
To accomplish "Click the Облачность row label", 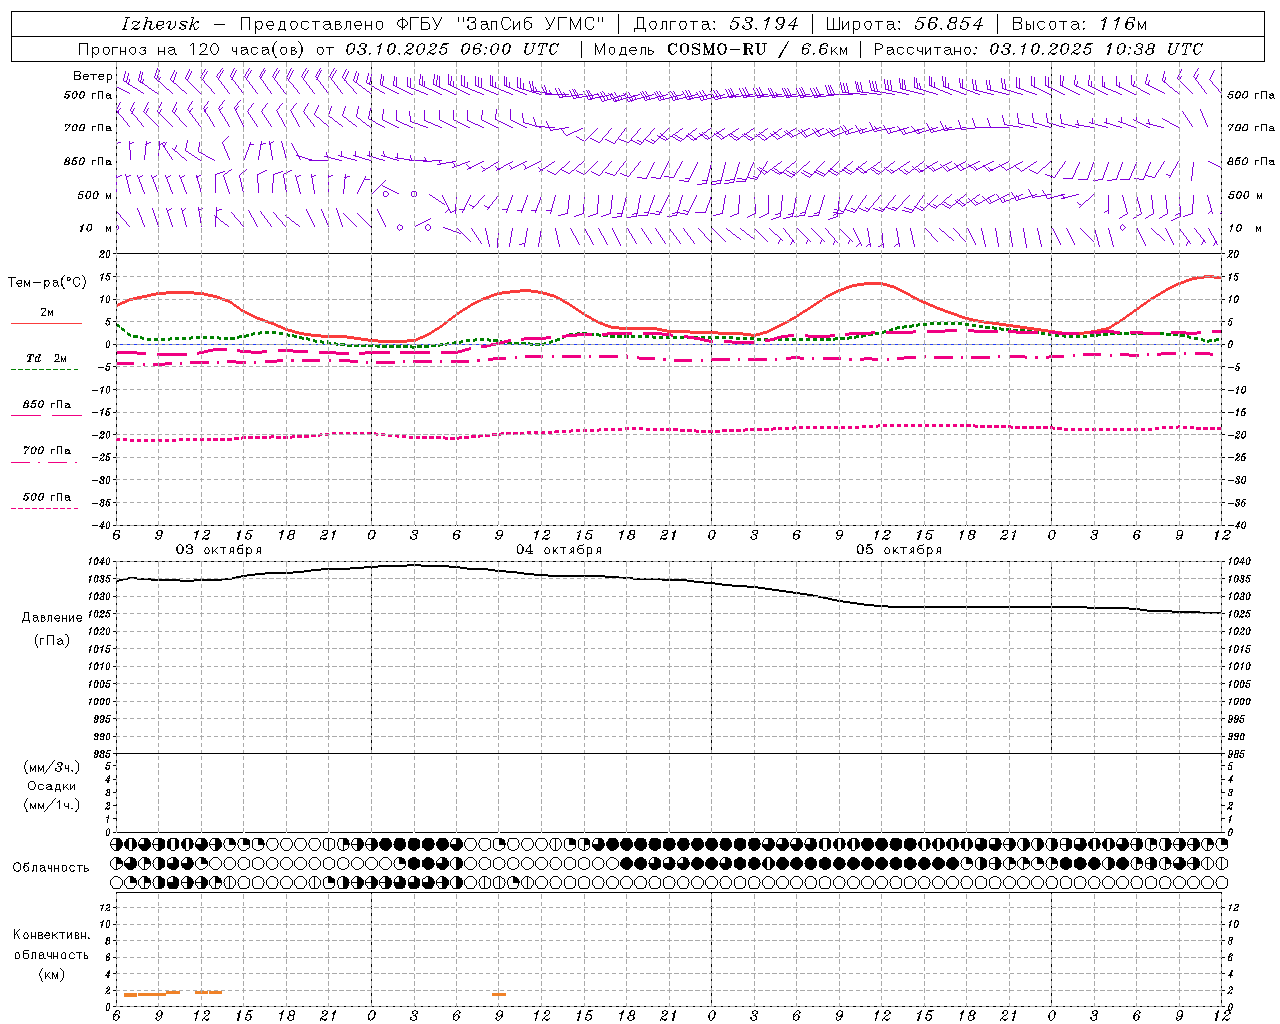I will click(51, 867).
